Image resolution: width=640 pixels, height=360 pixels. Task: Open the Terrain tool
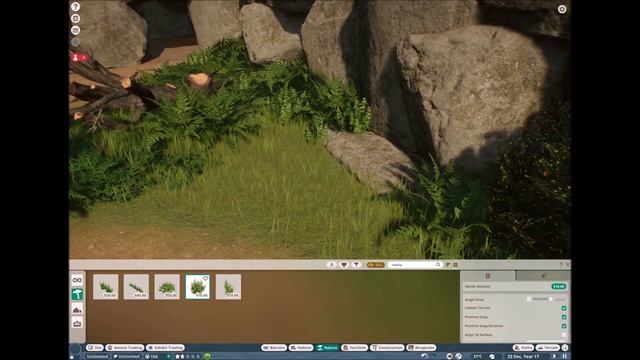tap(548, 348)
